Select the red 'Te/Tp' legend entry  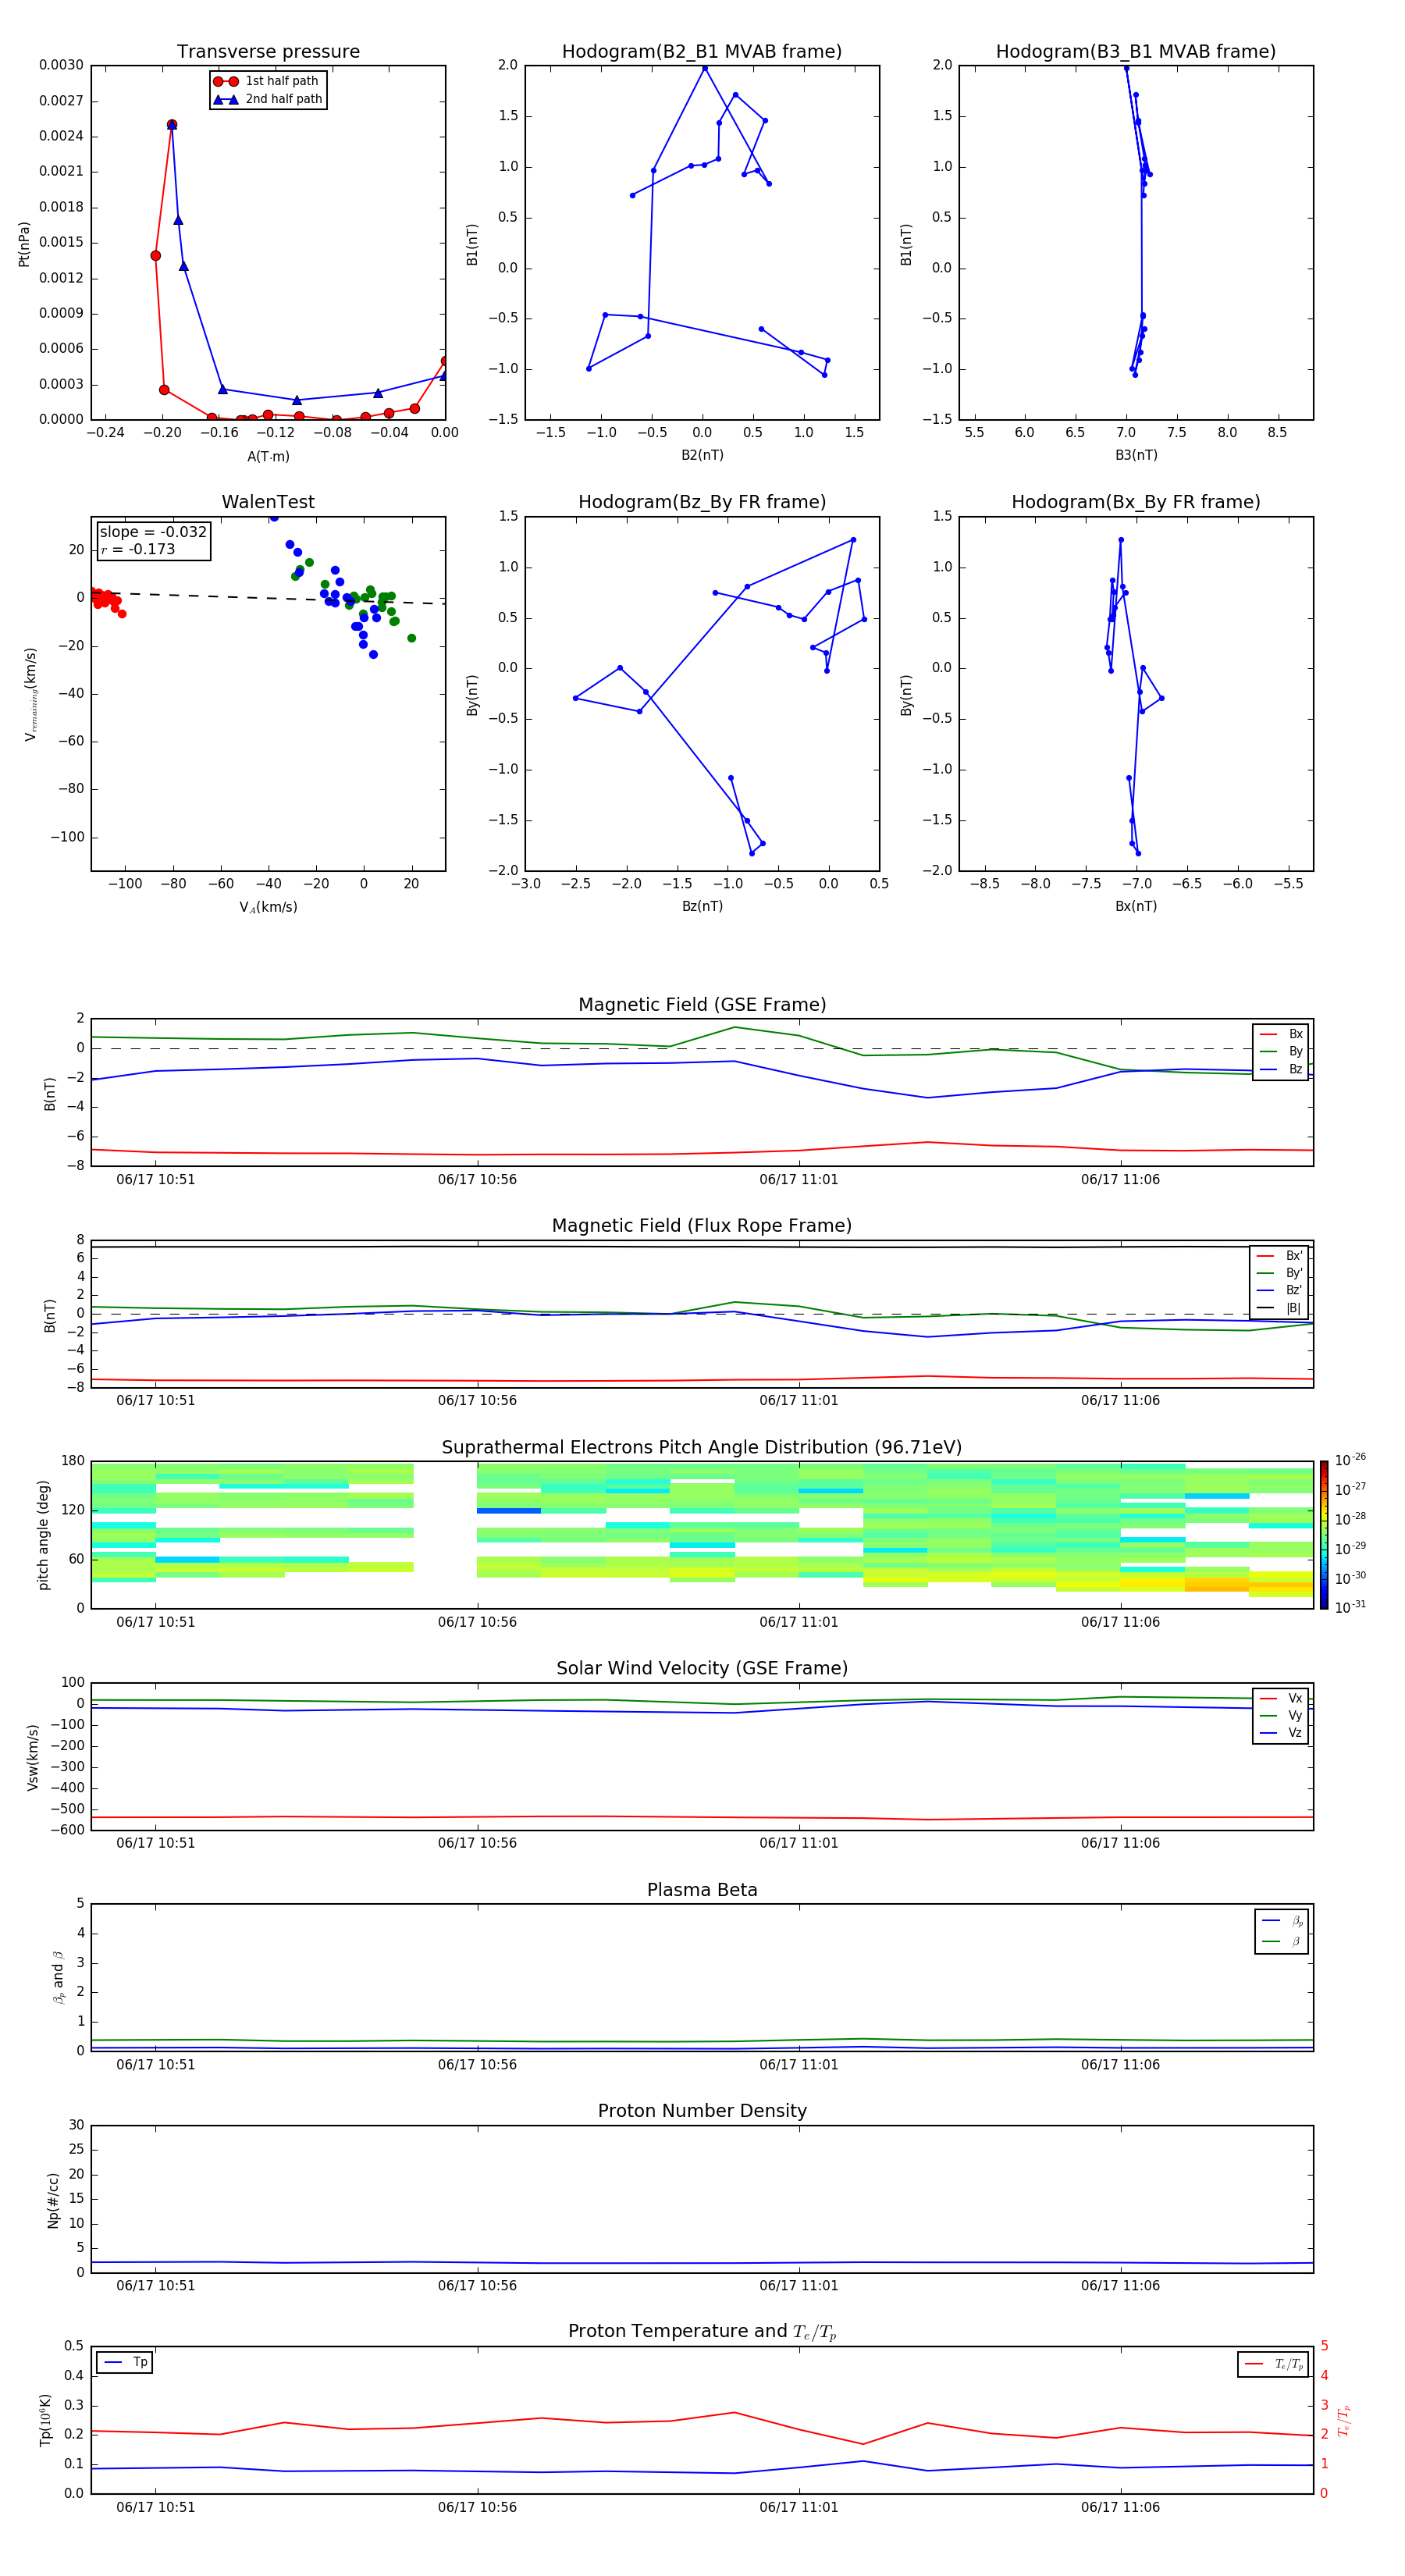click(1274, 2364)
